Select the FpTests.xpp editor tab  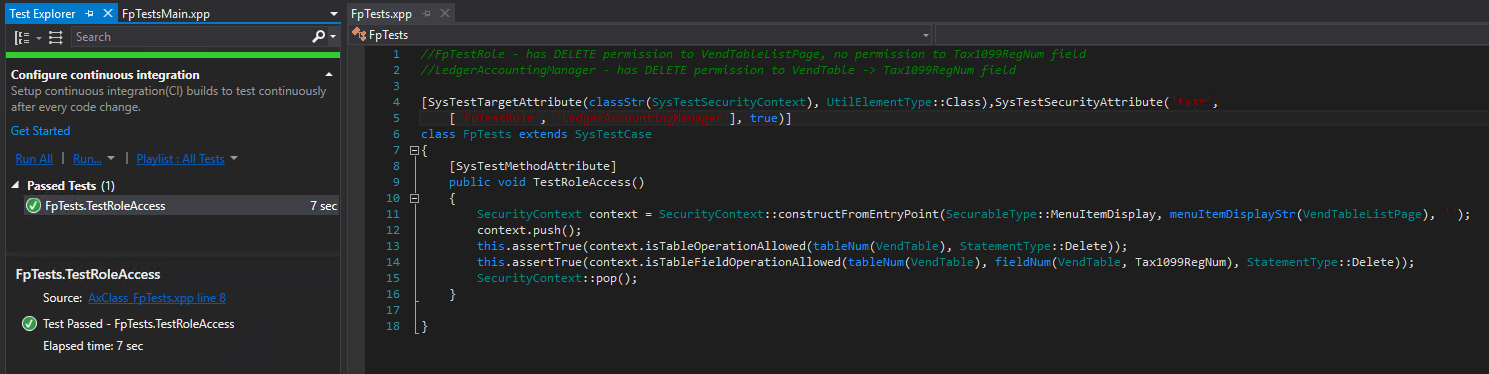click(381, 14)
